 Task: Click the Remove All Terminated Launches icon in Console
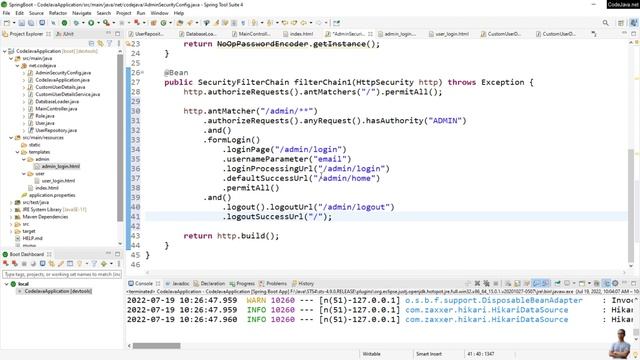[x=487, y=283]
